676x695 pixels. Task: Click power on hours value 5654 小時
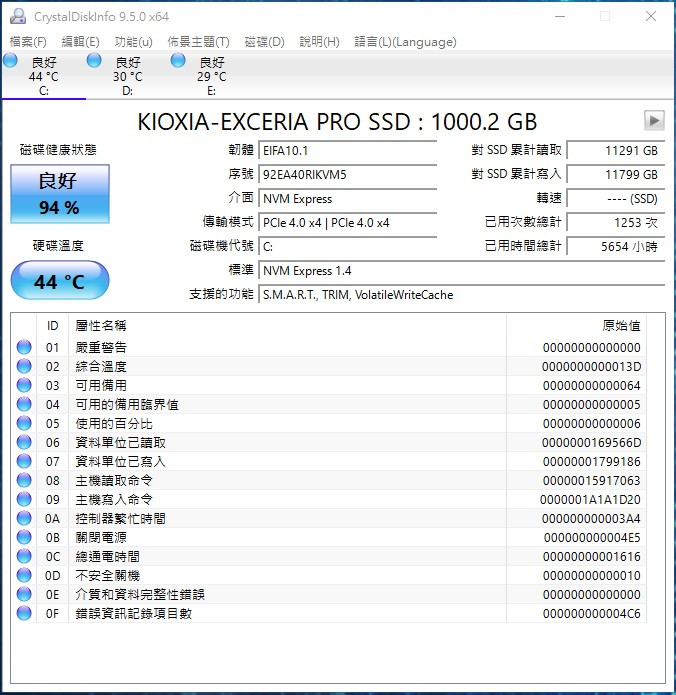[616, 246]
